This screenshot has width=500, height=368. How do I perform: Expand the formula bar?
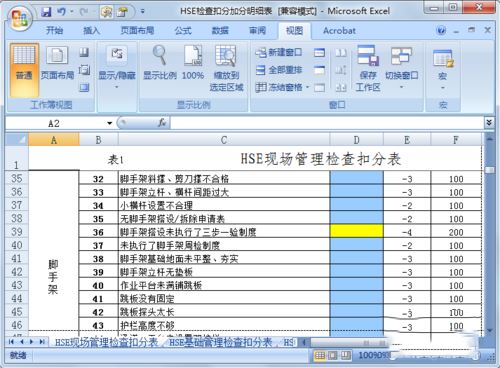(x=489, y=123)
